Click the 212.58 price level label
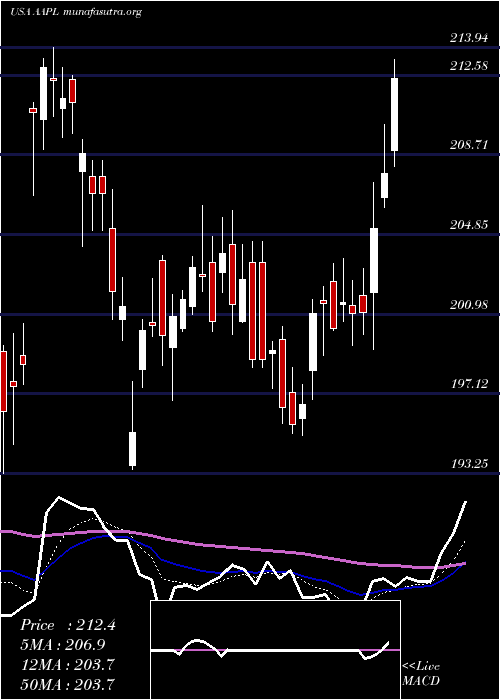 (468, 67)
